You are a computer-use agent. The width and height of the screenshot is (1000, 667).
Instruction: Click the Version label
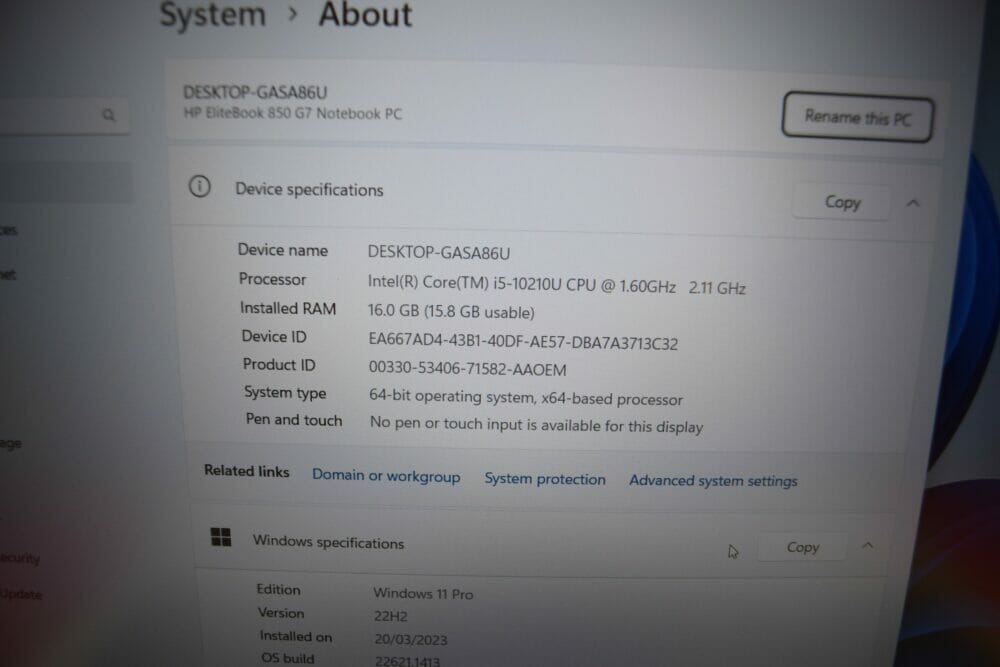[281, 613]
